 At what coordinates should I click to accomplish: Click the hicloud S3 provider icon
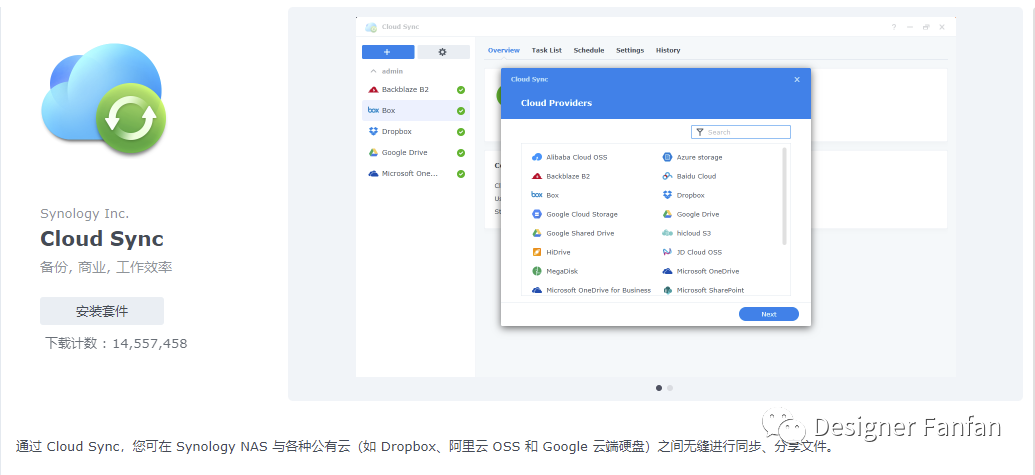click(x=667, y=234)
